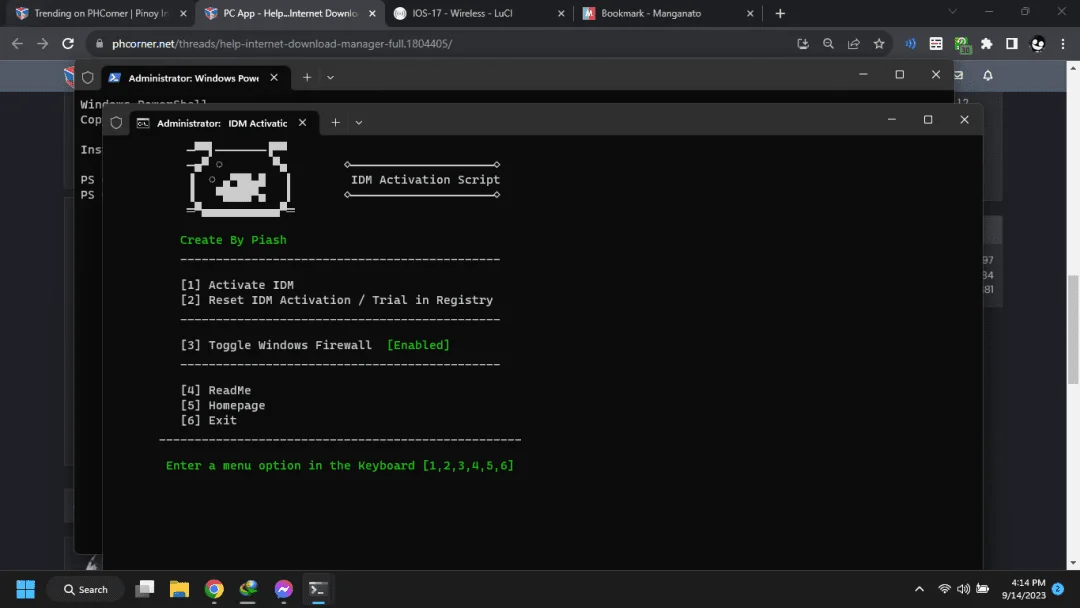The image size is (1080, 608).
Task: Click the blue sound wave extension icon
Action: [x=911, y=43]
